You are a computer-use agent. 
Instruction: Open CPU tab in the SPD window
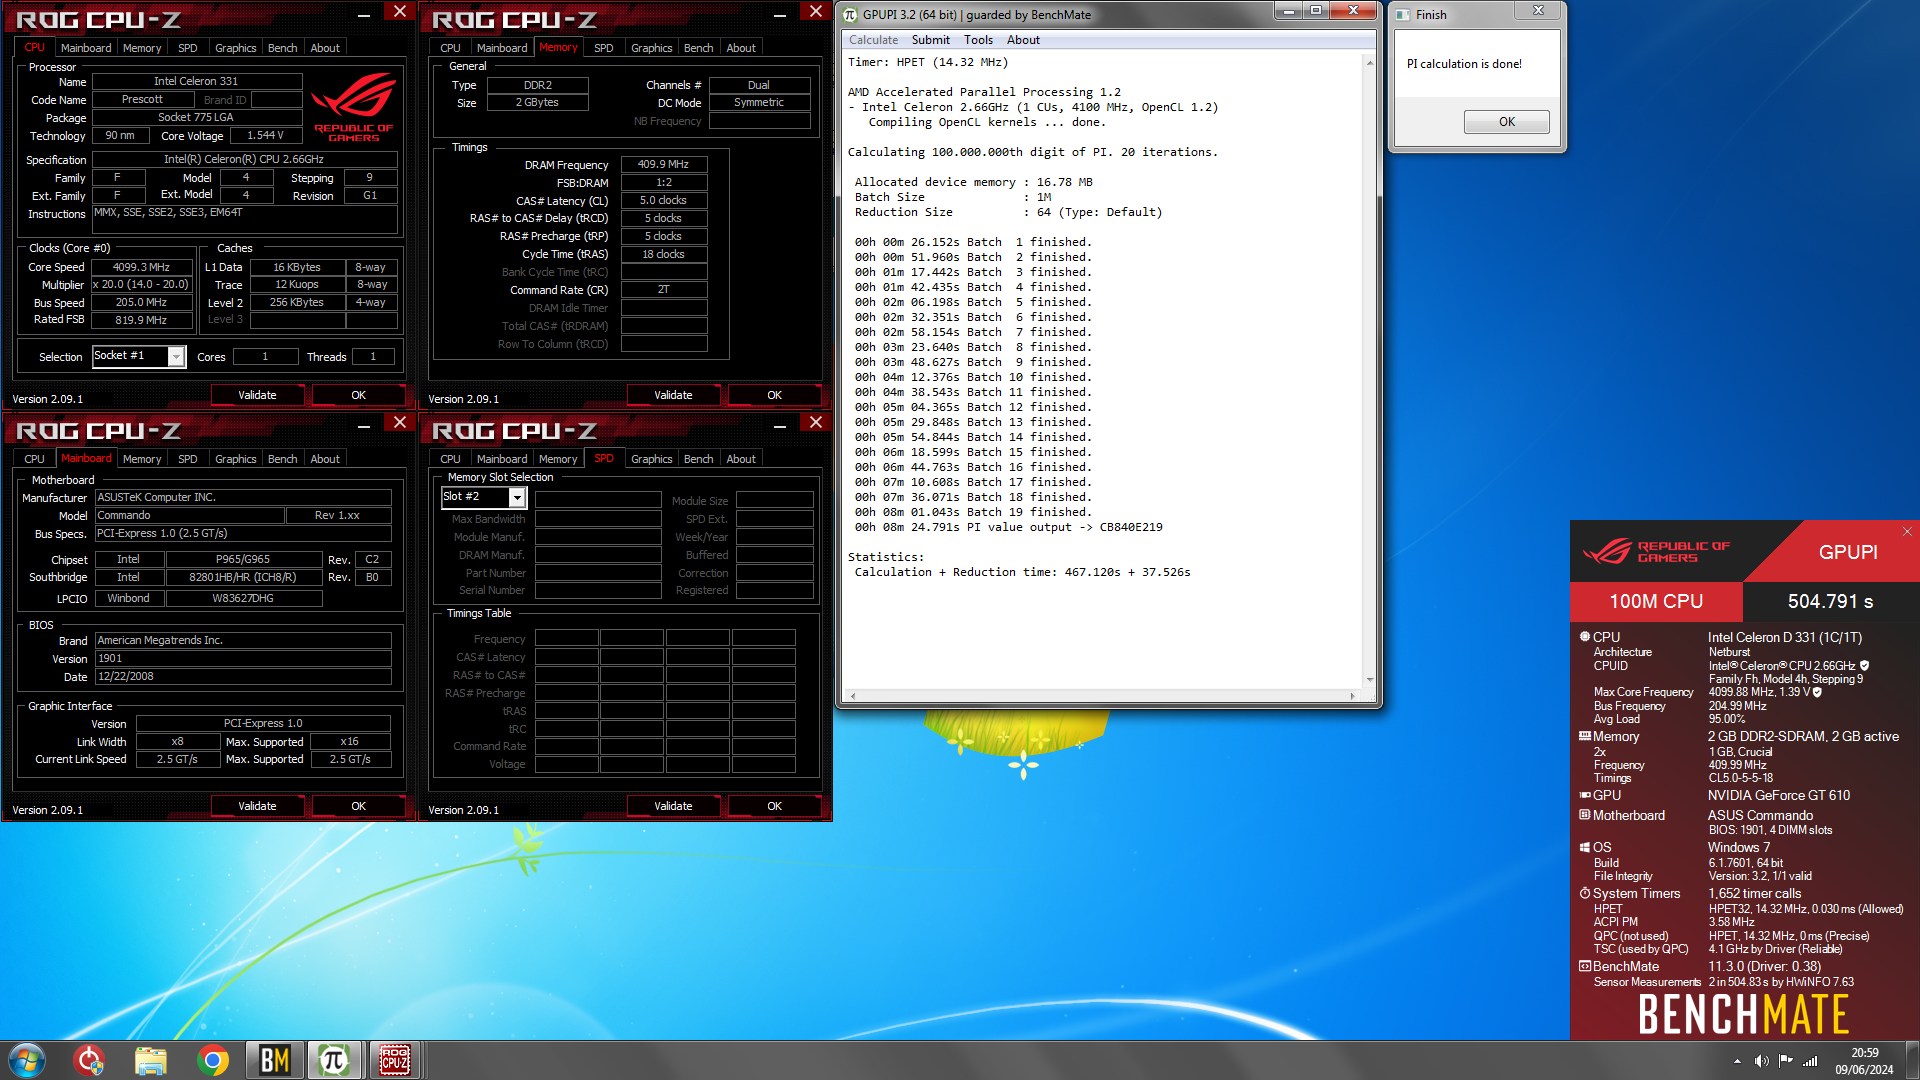tap(450, 459)
